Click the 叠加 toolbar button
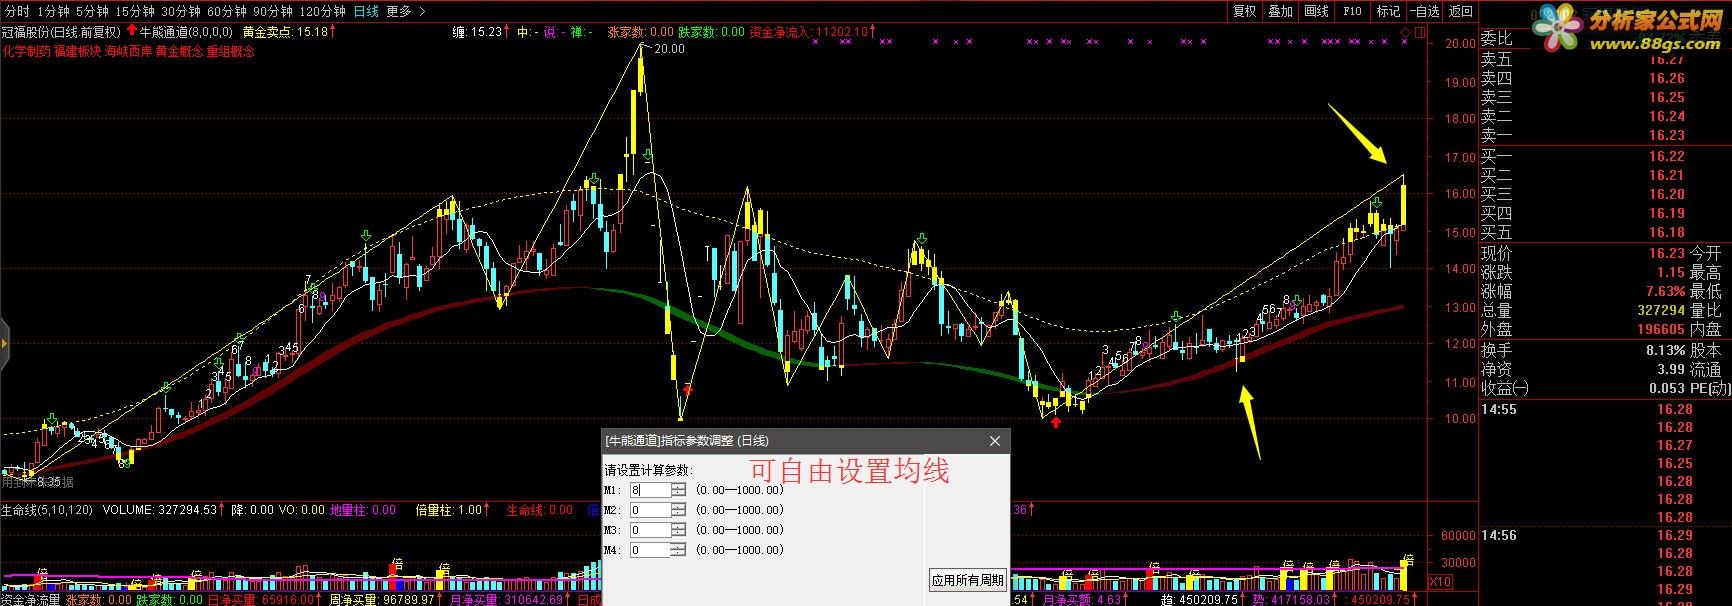 point(1280,11)
